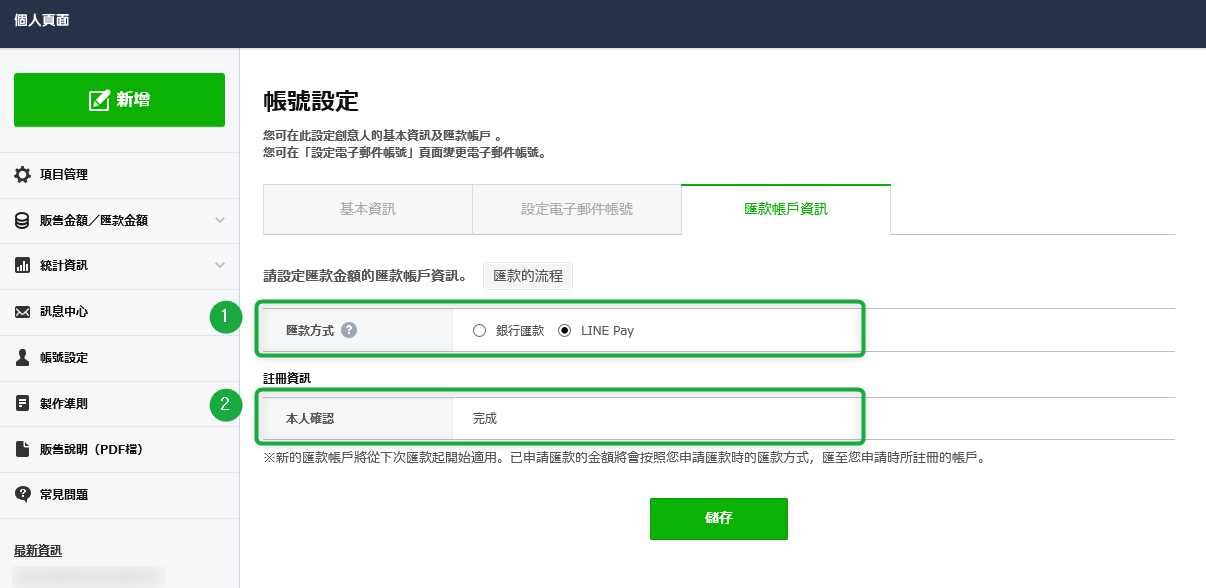Choose LINE Pay as transfer method
This screenshot has width=1206, height=588.
pos(566,330)
